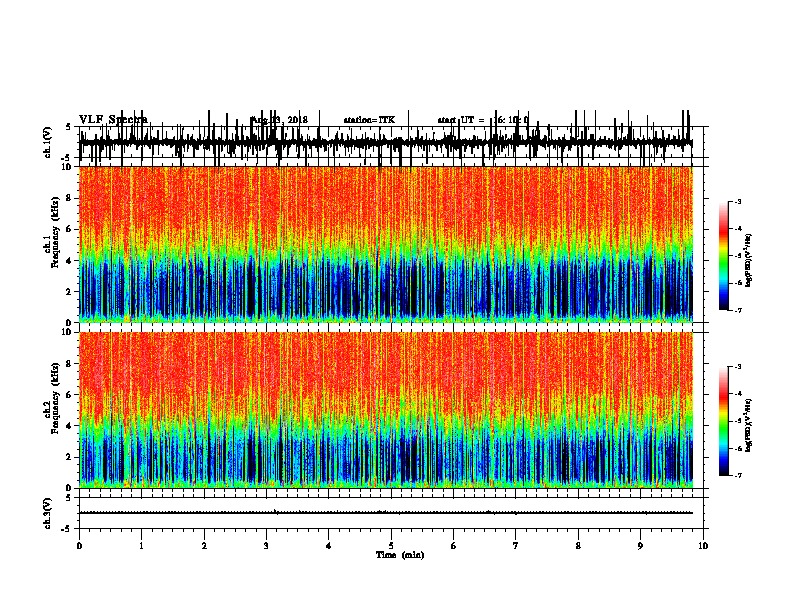The image size is (792, 612).
Task: Click the "-7" label on ch.2 color bar
Action: point(737,476)
